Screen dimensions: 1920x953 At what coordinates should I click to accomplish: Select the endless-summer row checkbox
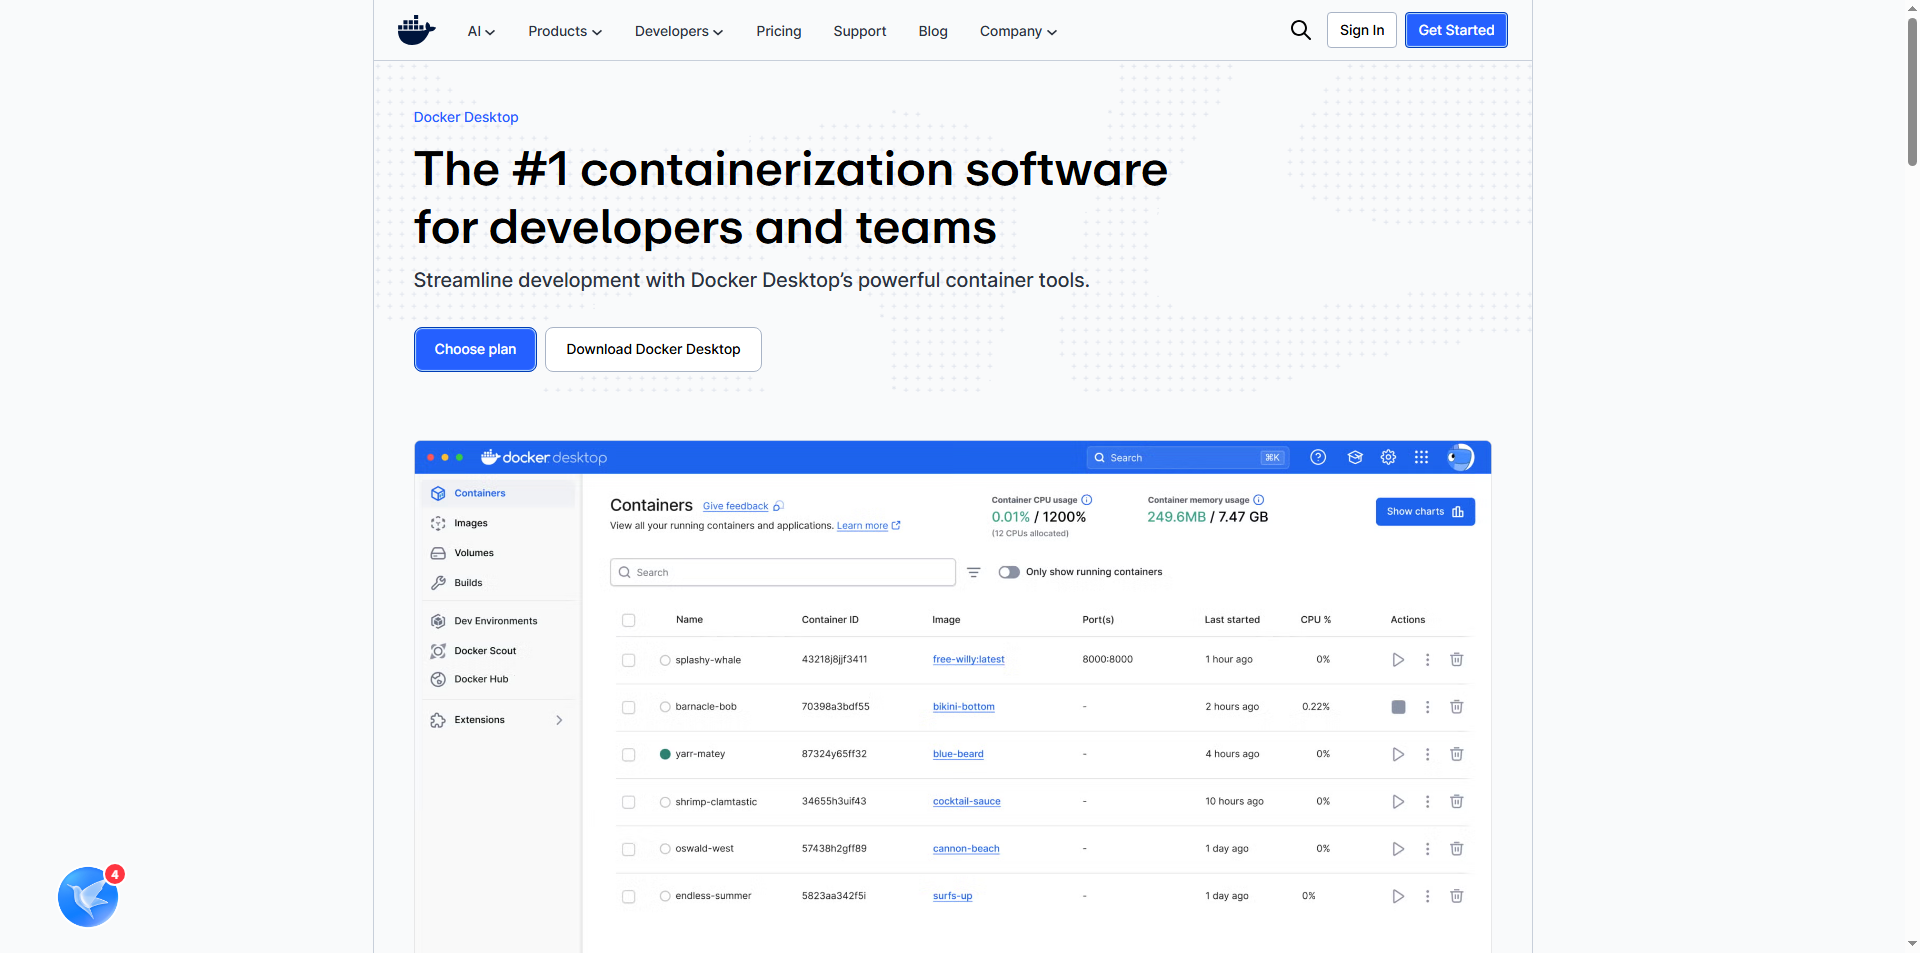(629, 896)
